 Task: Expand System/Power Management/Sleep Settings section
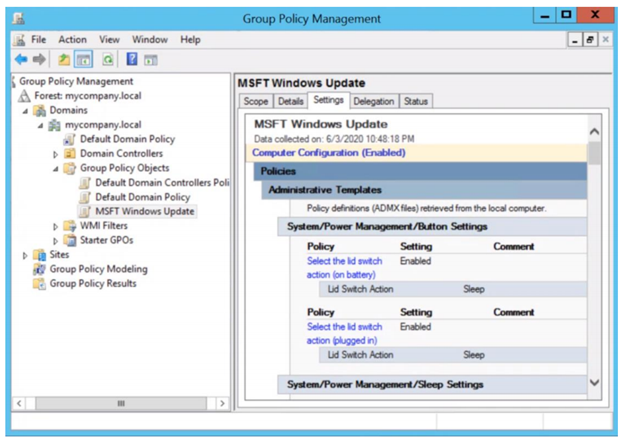432,384
